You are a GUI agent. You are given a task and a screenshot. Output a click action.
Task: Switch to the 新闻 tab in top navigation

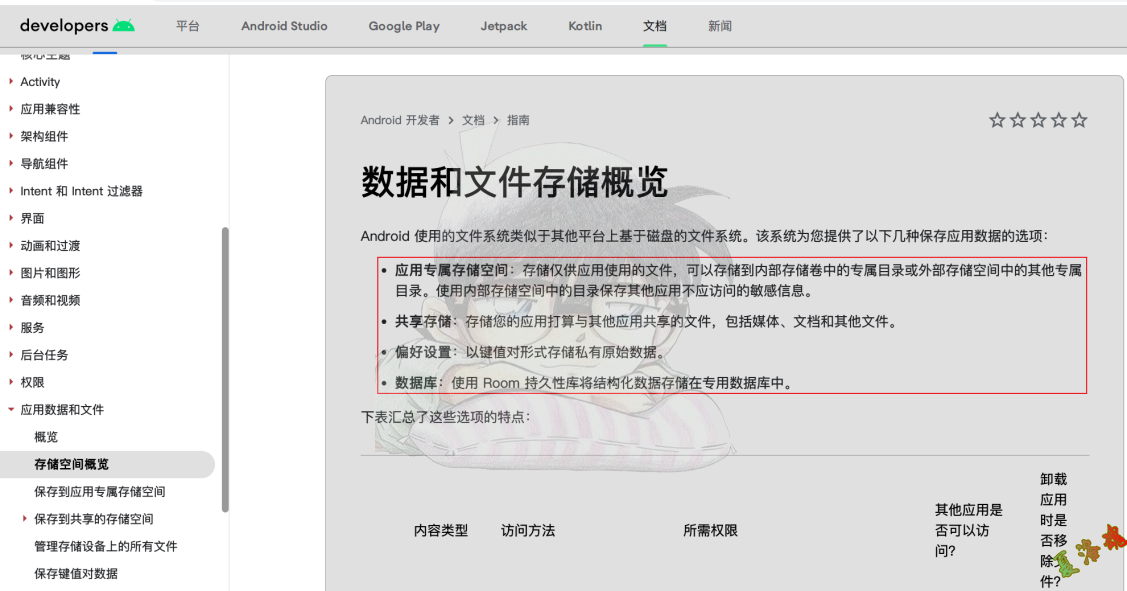coord(720,26)
